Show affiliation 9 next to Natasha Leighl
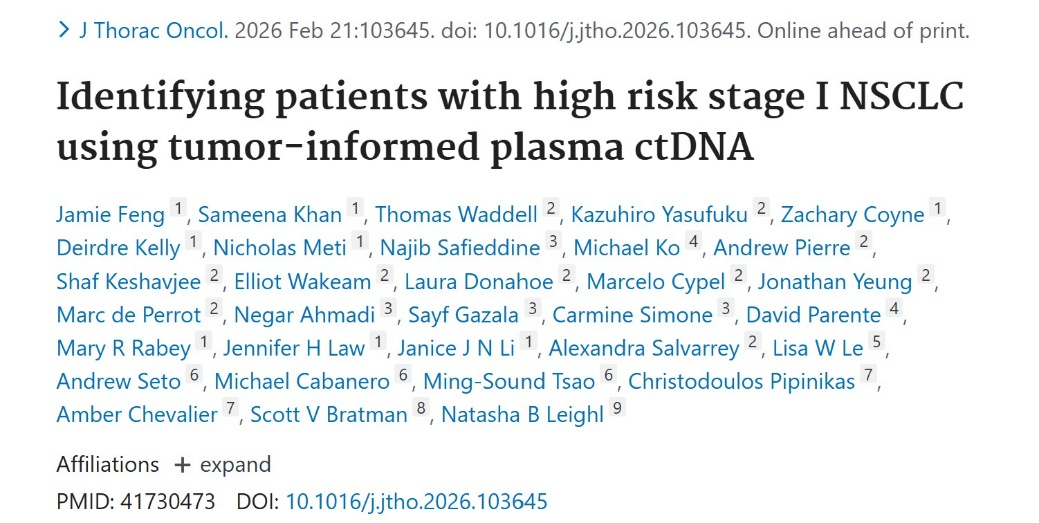Viewport: 1039px width, 523px height. pyautogui.click(x=616, y=411)
